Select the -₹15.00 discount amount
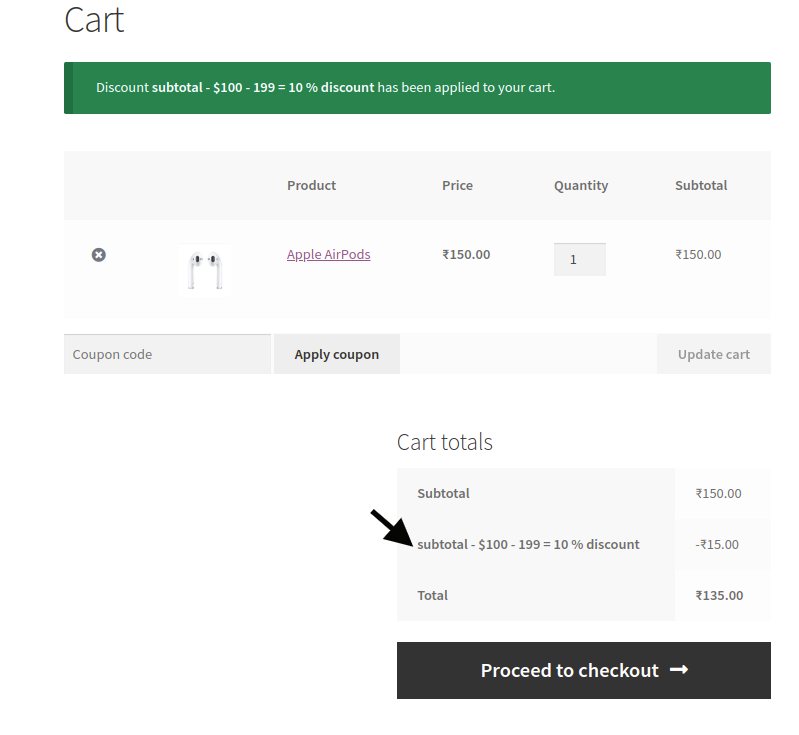 tap(717, 544)
